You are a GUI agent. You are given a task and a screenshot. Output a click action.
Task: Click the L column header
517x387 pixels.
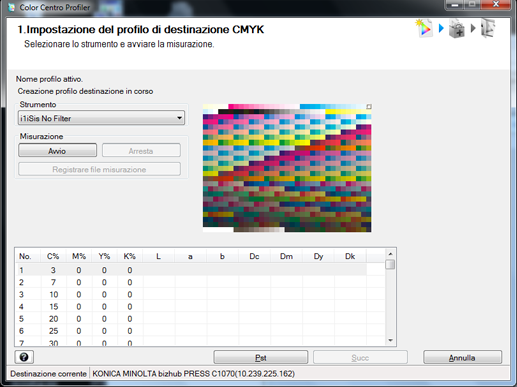[158, 256]
